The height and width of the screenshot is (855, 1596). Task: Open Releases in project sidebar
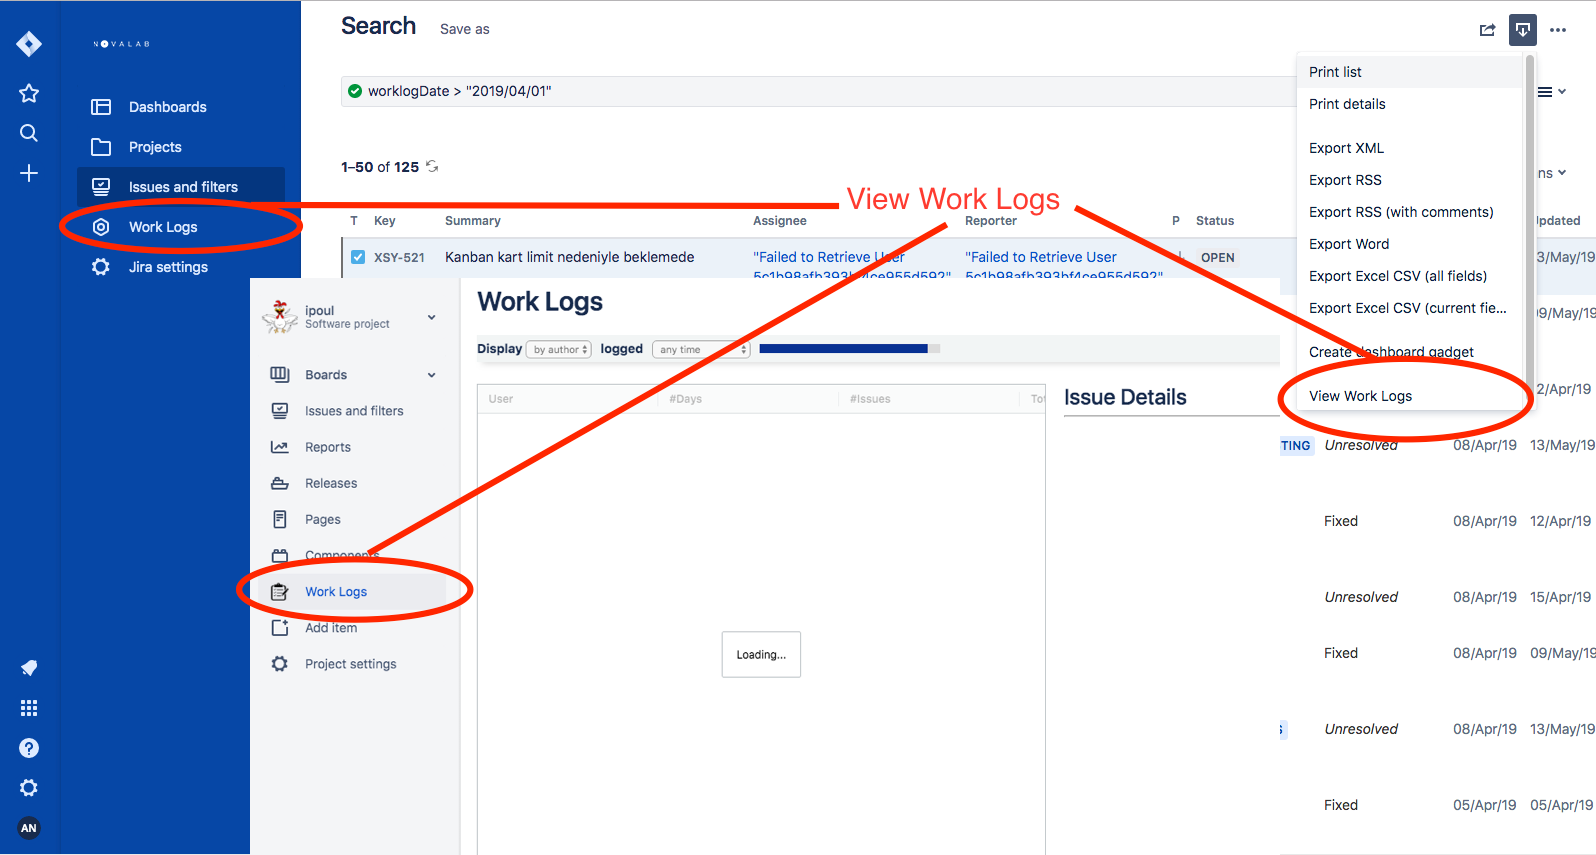pos(331,483)
